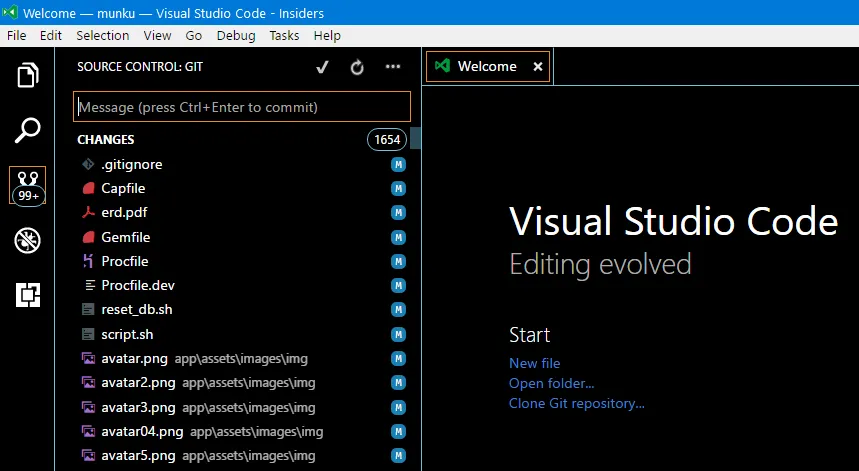Click the M status badge for Procfile.dev

click(x=398, y=285)
